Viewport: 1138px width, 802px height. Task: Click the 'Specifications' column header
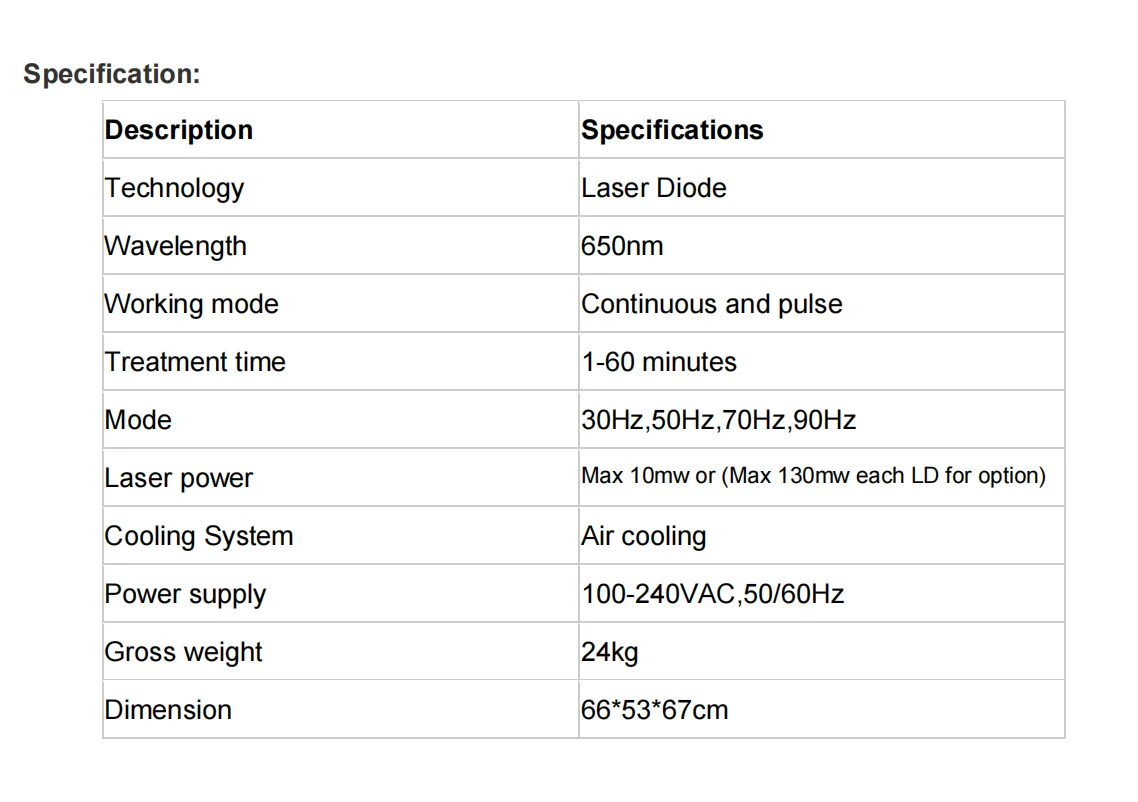[672, 130]
